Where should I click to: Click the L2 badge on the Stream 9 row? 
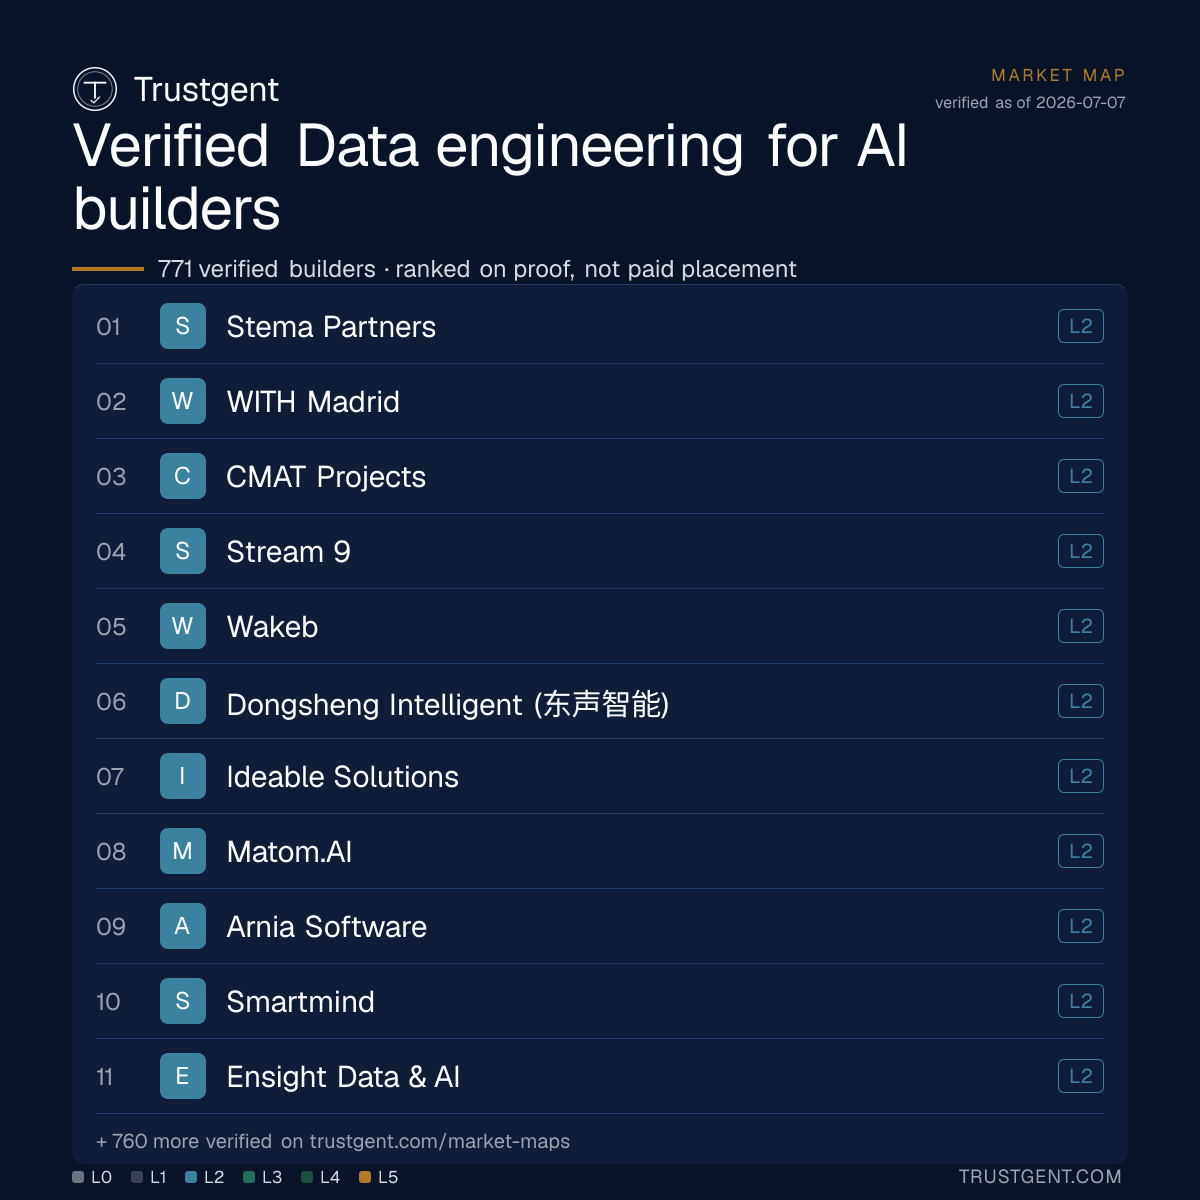[x=1081, y=551]
